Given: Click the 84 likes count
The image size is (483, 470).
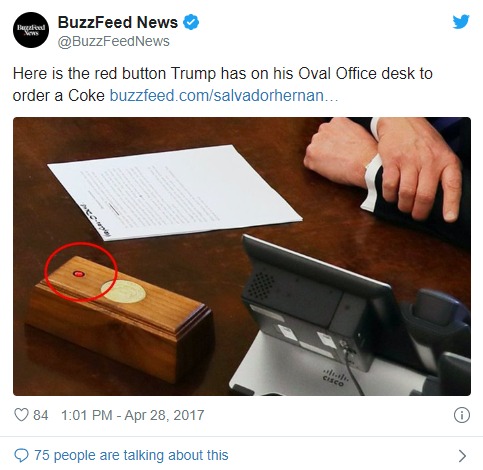Looking at the screenshot, I should (x=41, y=415).
